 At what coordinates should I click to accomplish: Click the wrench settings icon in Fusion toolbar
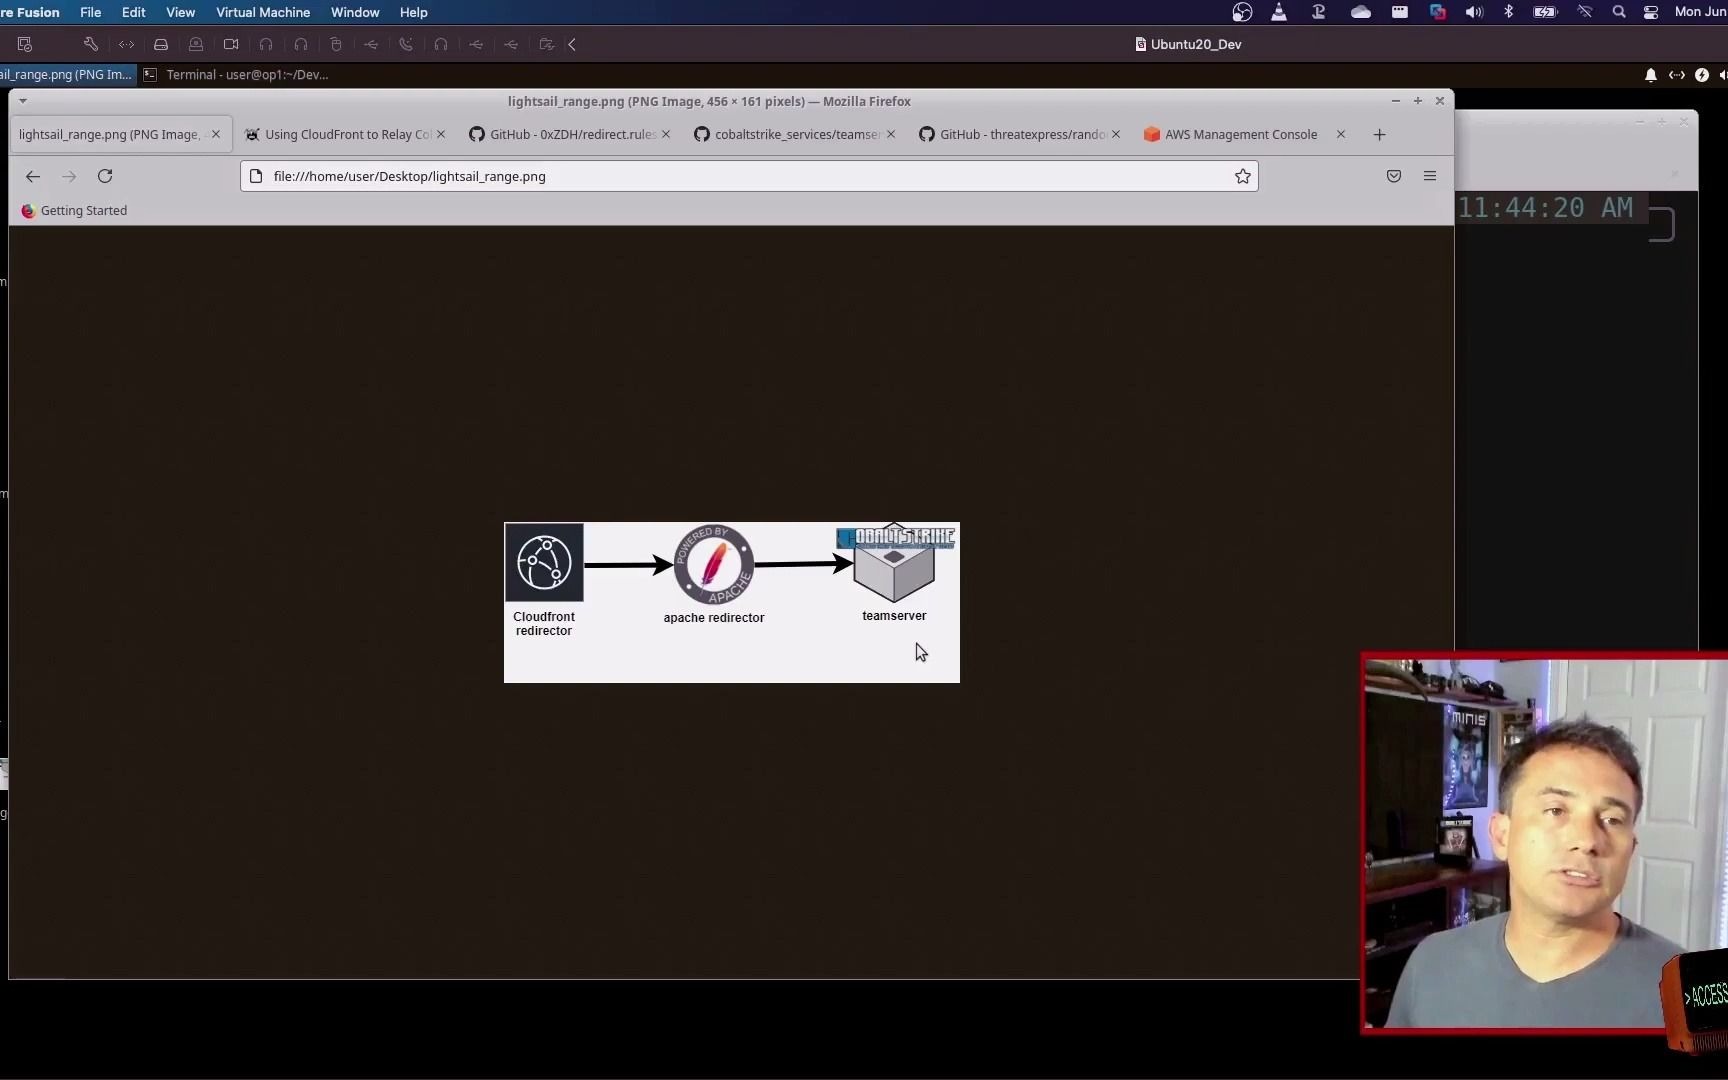tap(90, 44)
